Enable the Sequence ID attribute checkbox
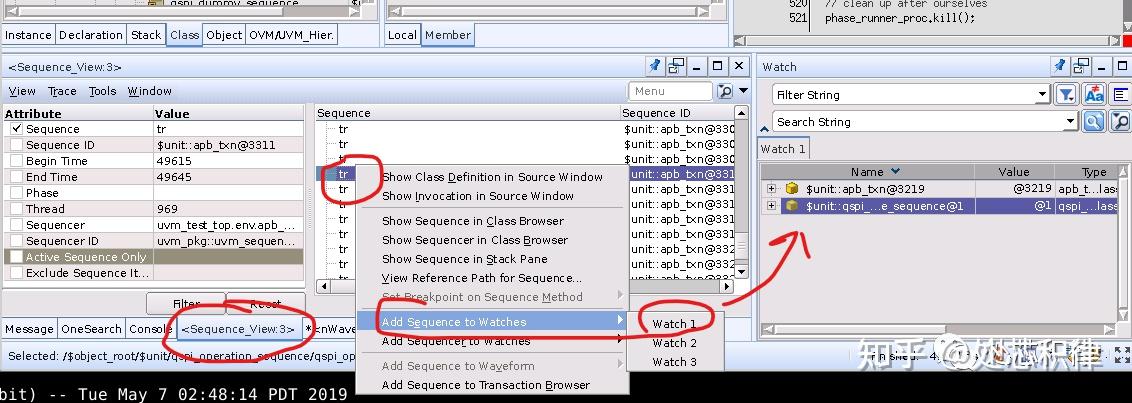This screenshot has height=403, width=1132. click(17, 145)
